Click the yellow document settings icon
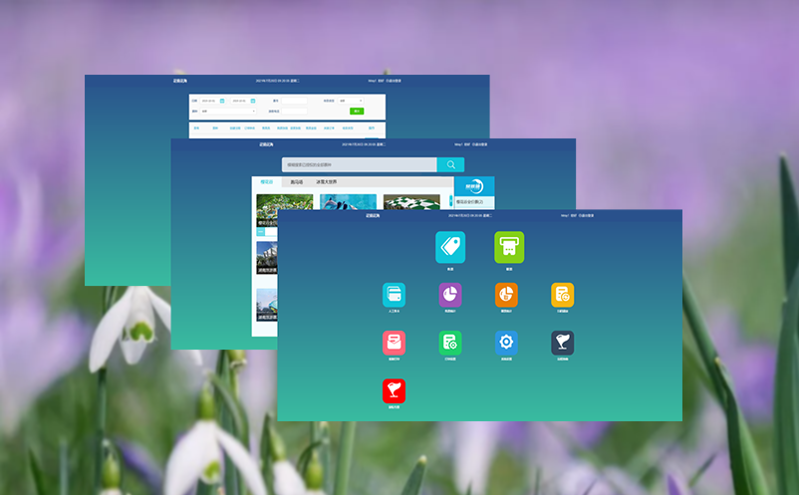 (x=562, y=294)
